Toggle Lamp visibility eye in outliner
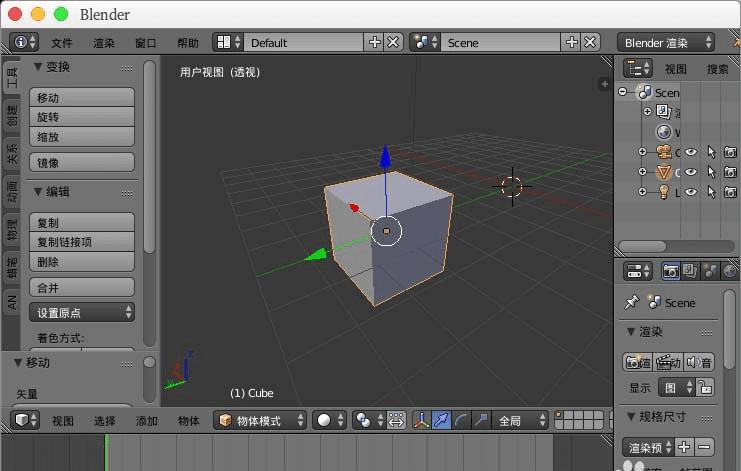This screenshot has width=741, height=471. tap(691, 192)
